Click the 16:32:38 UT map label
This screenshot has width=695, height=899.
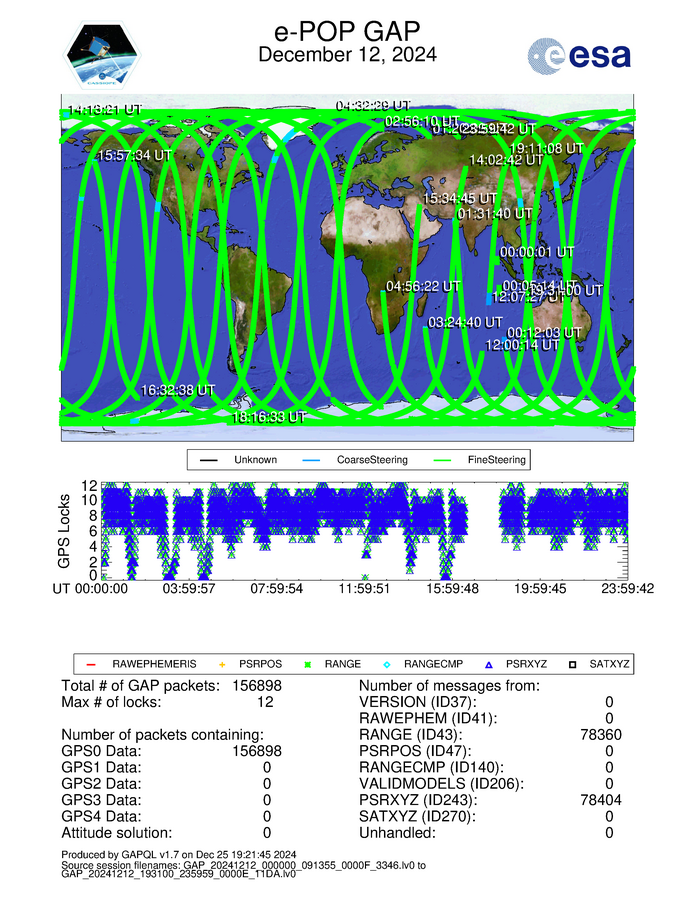point(178,390)
